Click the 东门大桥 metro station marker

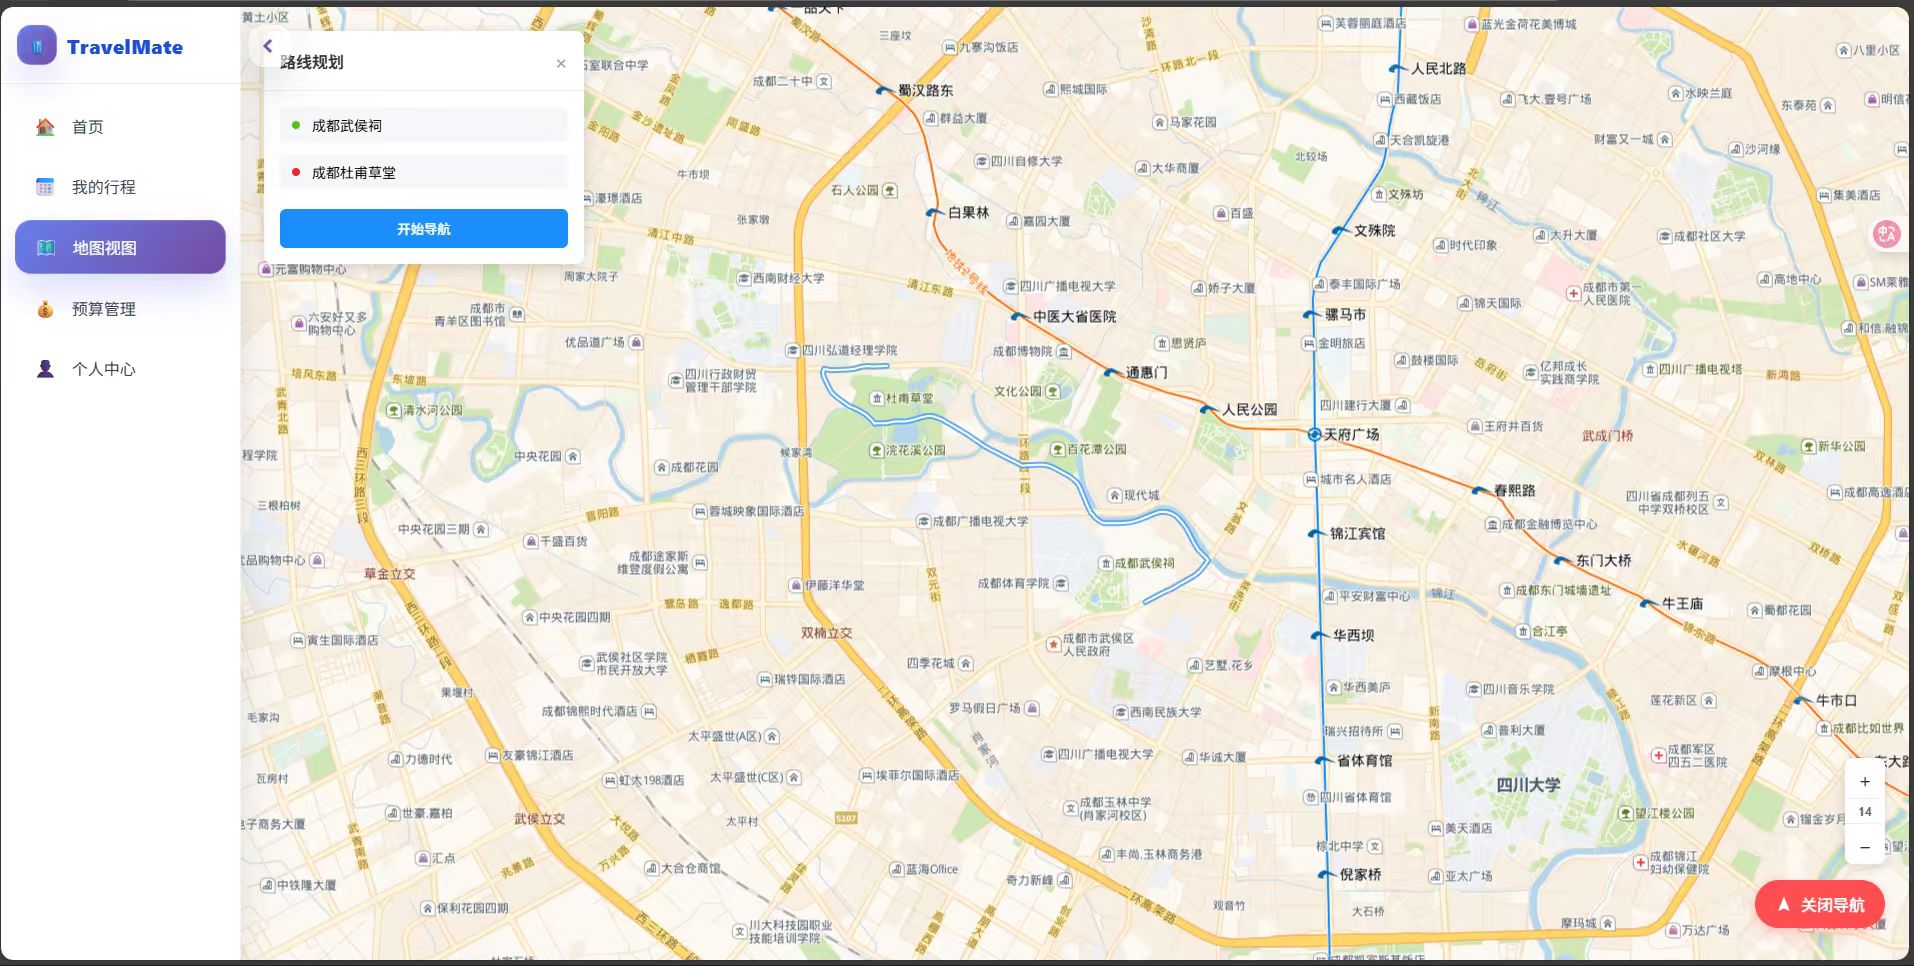coord(1561,560)
